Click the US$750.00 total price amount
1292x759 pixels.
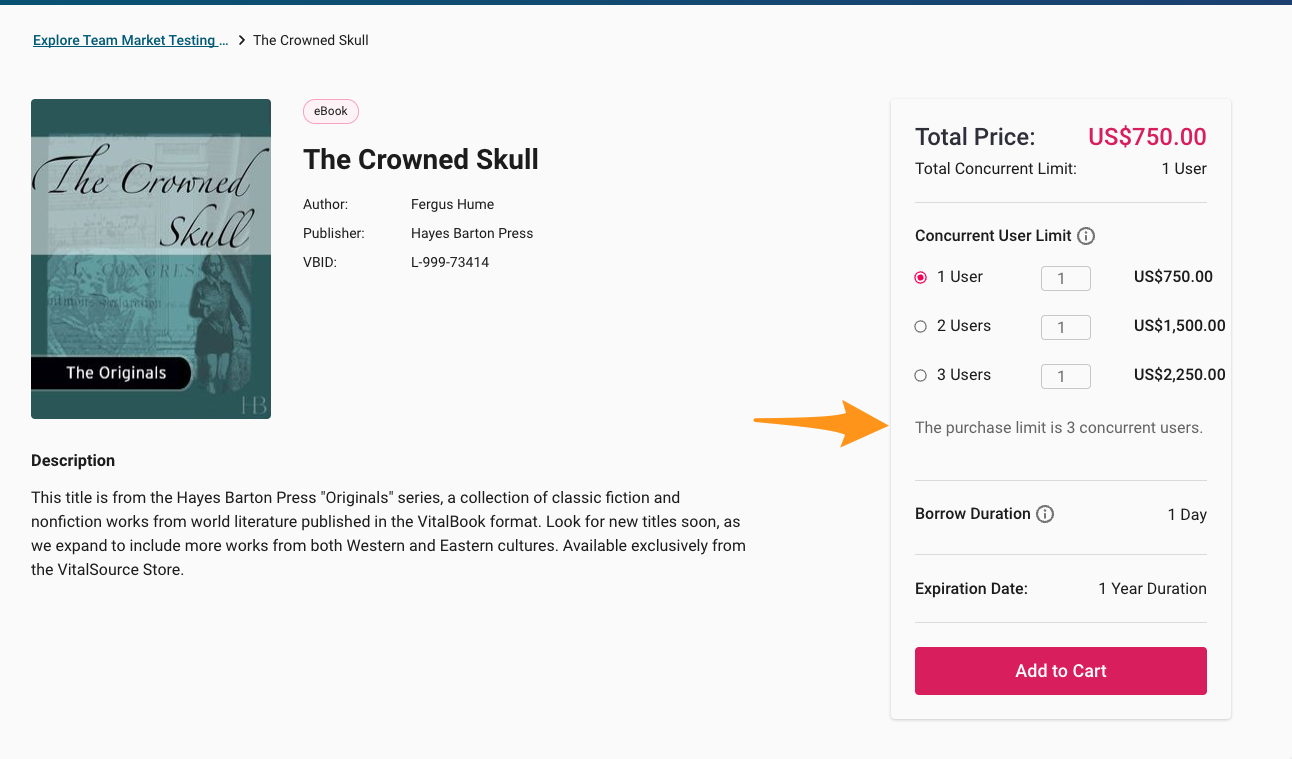pyautogui.click(x=1147, y=138)
